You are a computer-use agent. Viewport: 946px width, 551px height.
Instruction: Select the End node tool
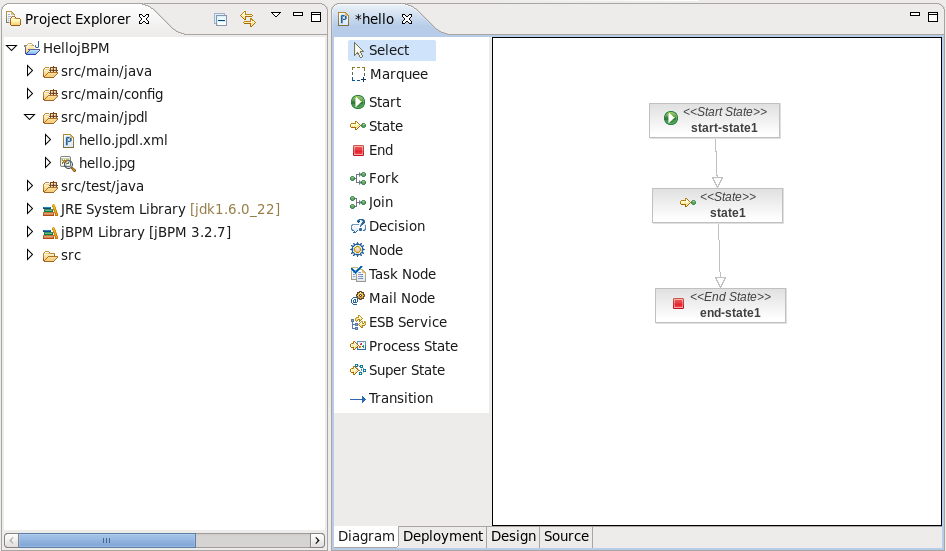pos(372,150)
